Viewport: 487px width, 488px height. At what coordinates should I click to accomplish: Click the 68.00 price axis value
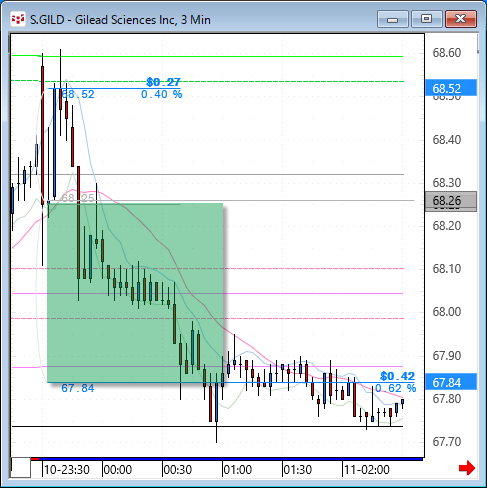coord(447,312)
